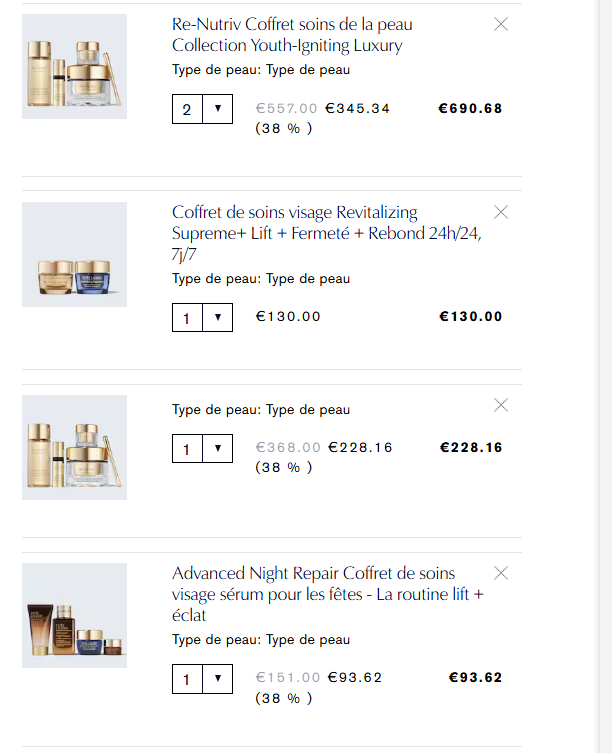Click quantity value 2 for Re-Nutriv Coffret
The height and width of the screenshot is (753, 612).
(187, 109)
